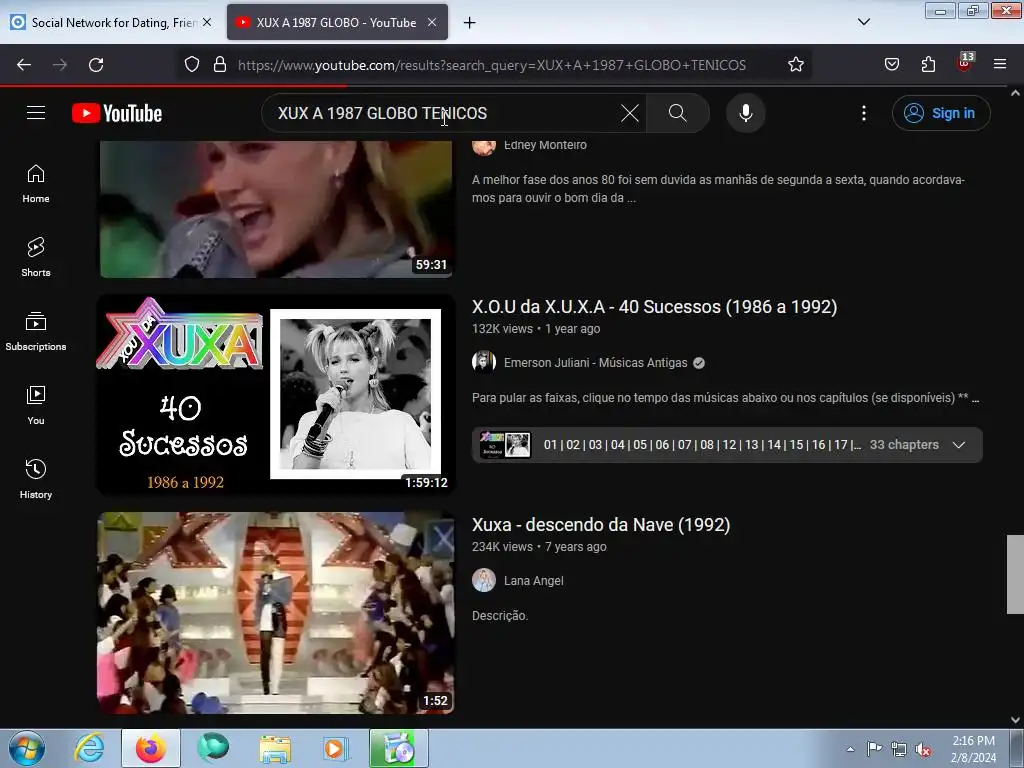The height and width of the screenshot is (768, 1024).
Task: Open the YouTube guide hamburger menu
Action: (x=36, y=113)
